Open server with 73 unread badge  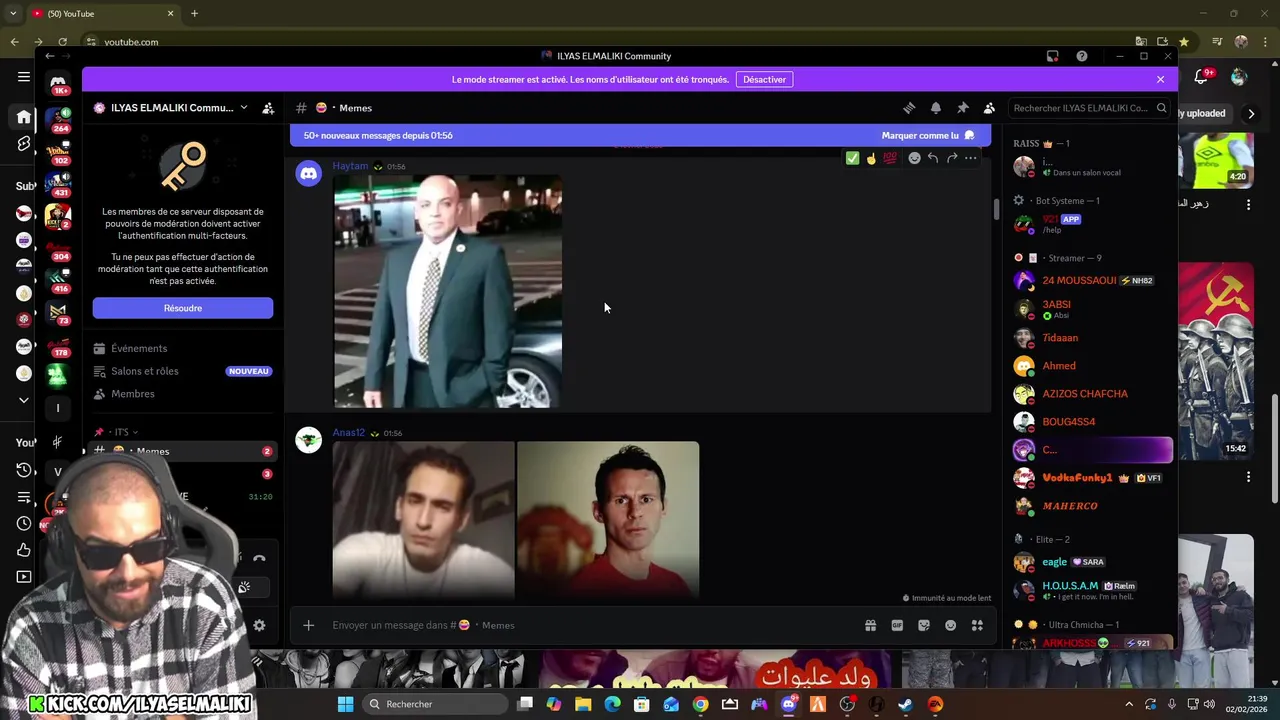(x=58, y=313)
